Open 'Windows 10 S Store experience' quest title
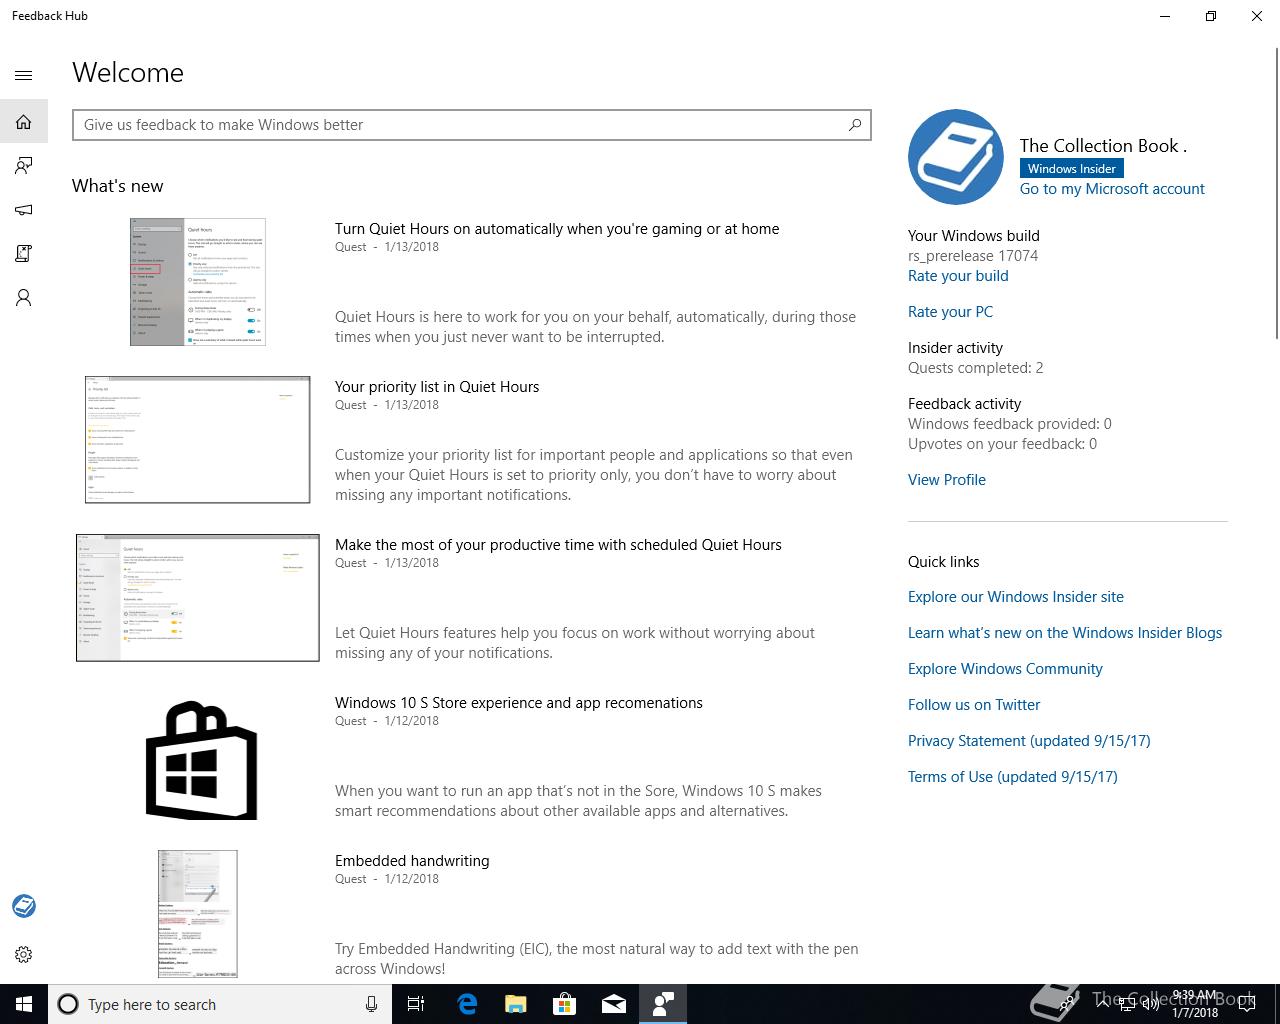 tap(519, 703)
